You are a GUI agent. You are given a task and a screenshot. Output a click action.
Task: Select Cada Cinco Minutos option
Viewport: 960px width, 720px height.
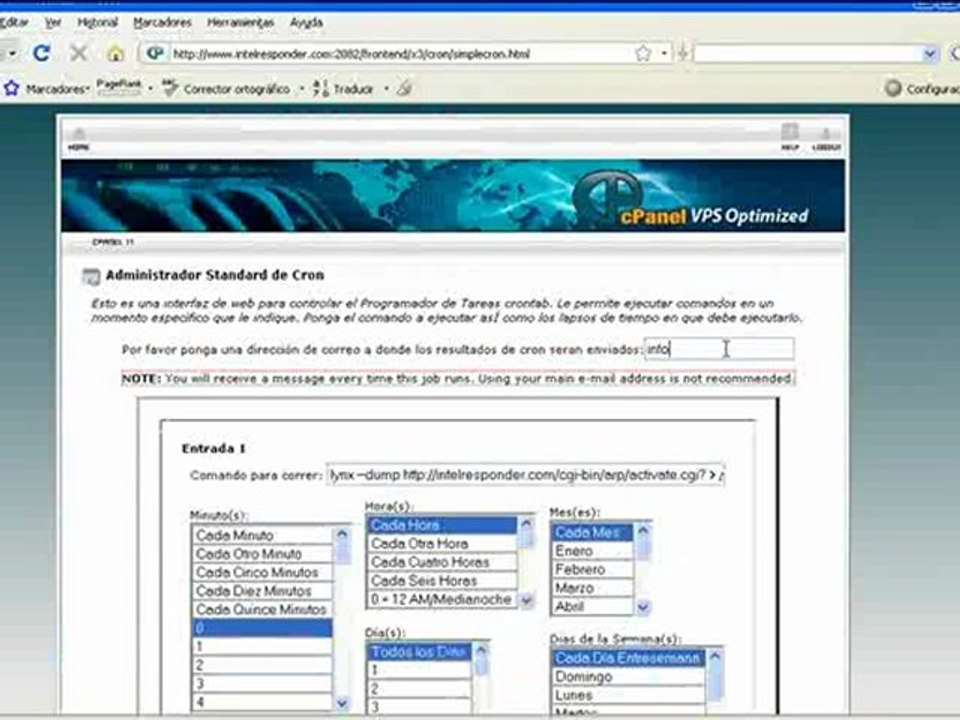pyautogui.click(x=262, y=572)
